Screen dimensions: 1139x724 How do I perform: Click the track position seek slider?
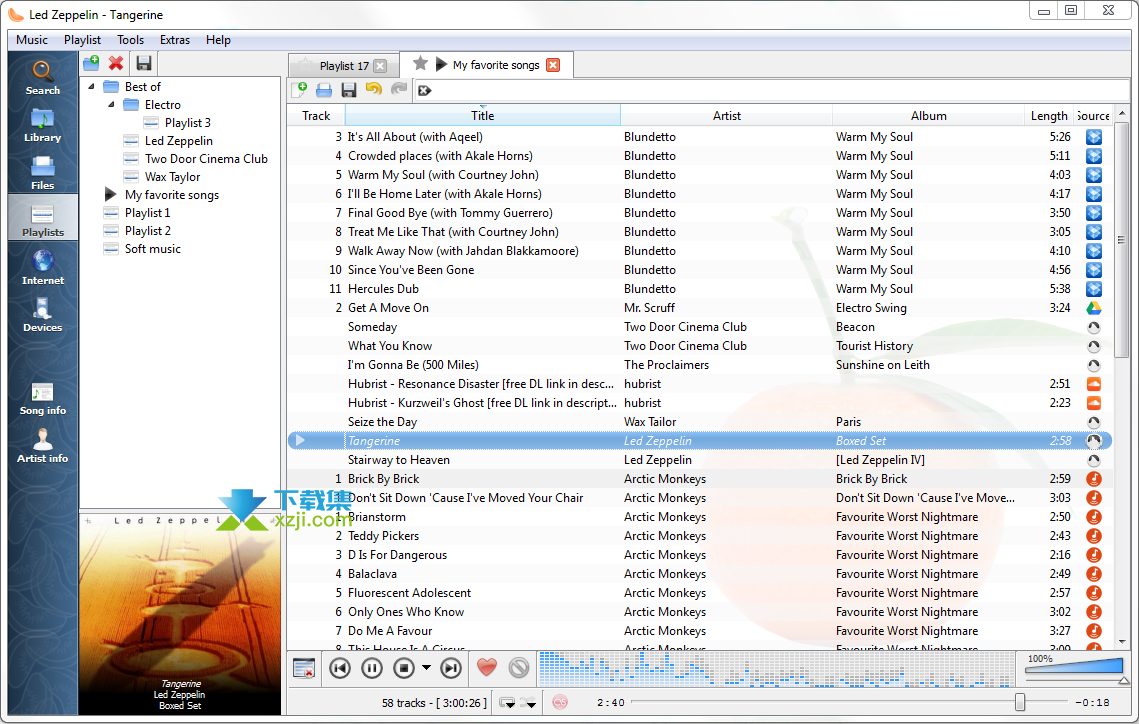[820, 703]
